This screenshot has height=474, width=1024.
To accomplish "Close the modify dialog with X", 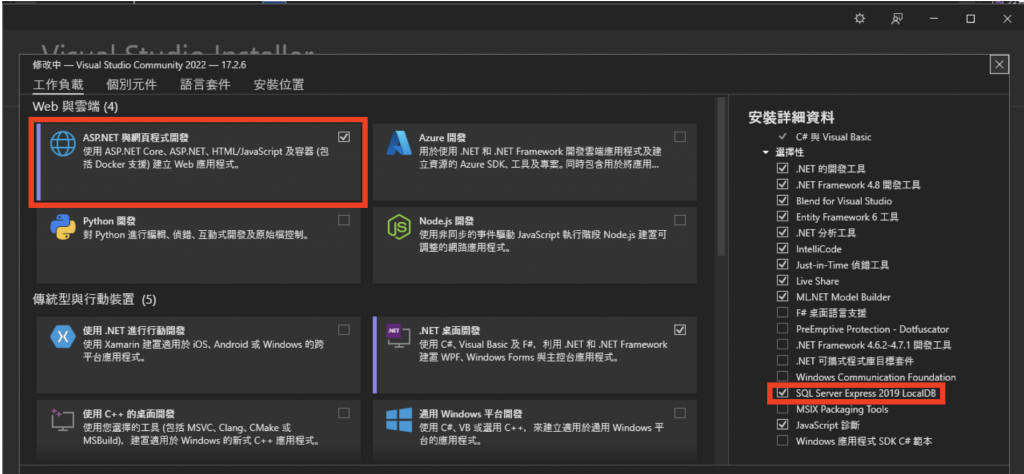I will [x=999, y=65].
